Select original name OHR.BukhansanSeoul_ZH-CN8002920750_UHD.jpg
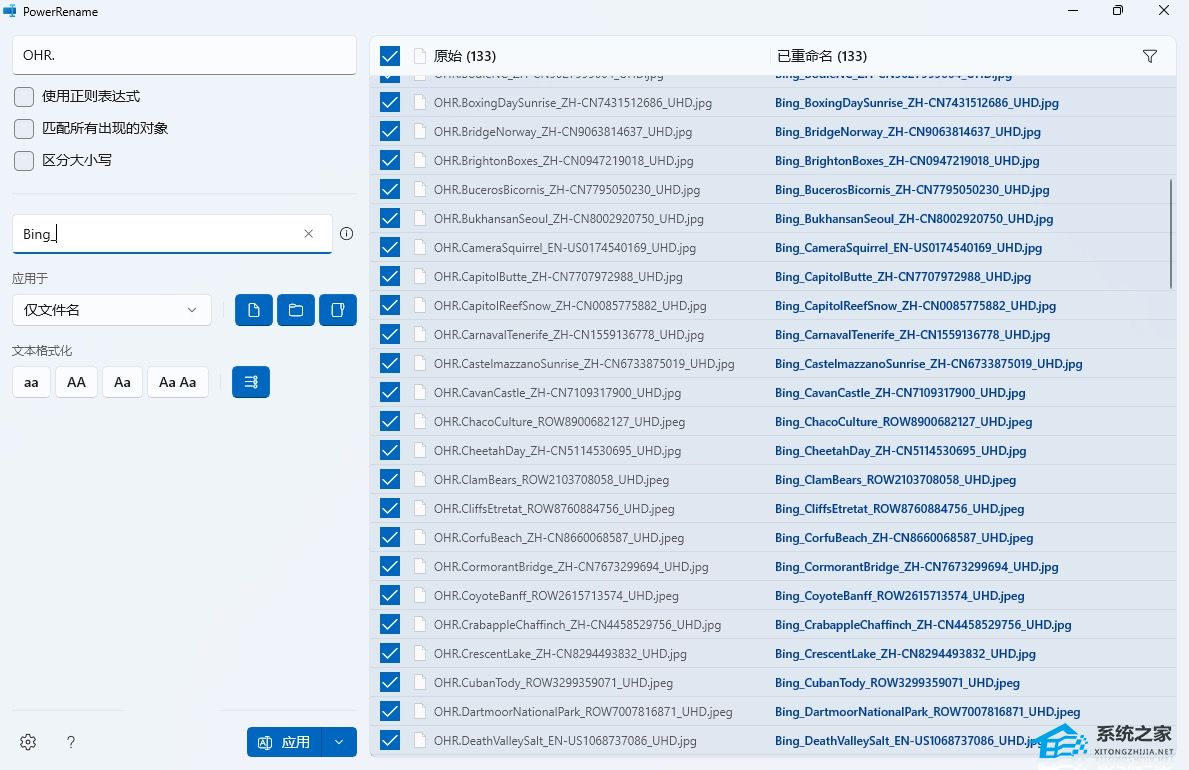The width and height of the screenshot is (1189, 770). tap(569, 218)
